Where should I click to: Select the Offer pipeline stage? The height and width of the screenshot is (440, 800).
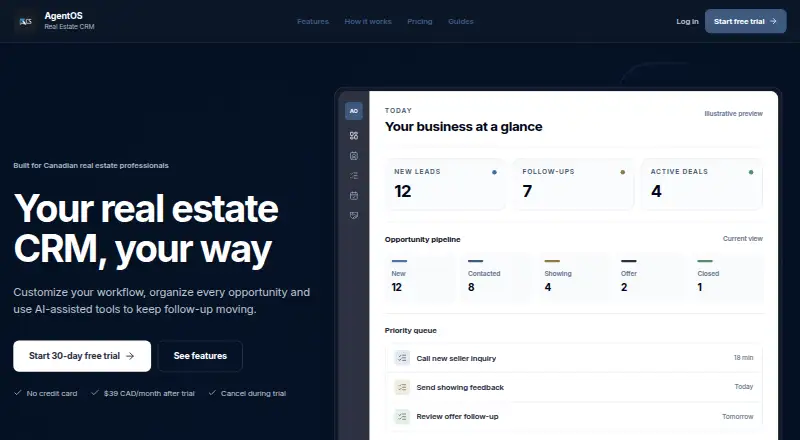[650, 278]
